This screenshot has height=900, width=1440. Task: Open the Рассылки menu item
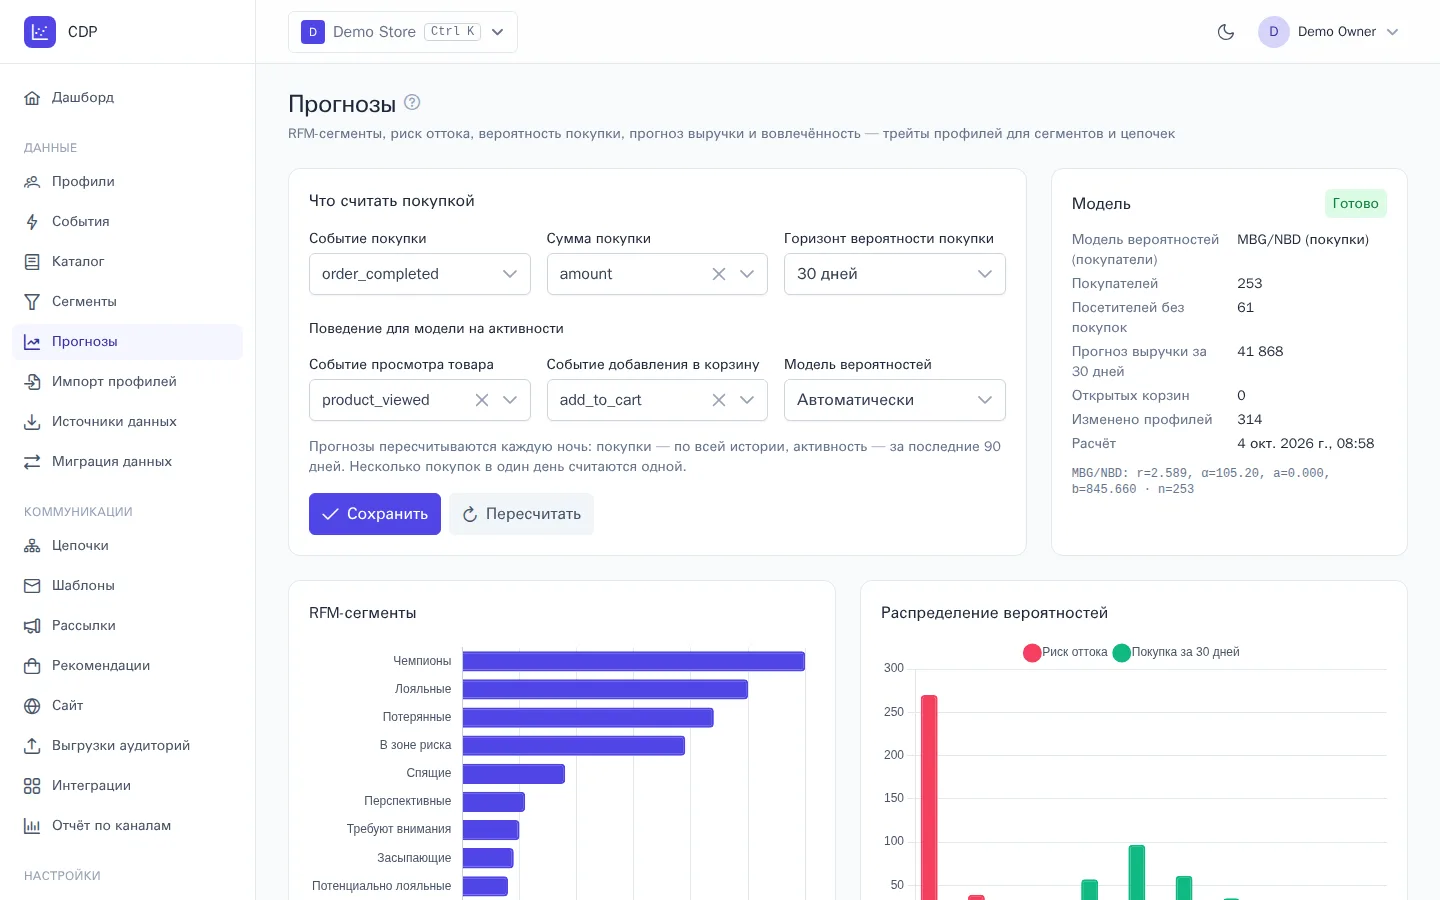(x=128, y=626)
